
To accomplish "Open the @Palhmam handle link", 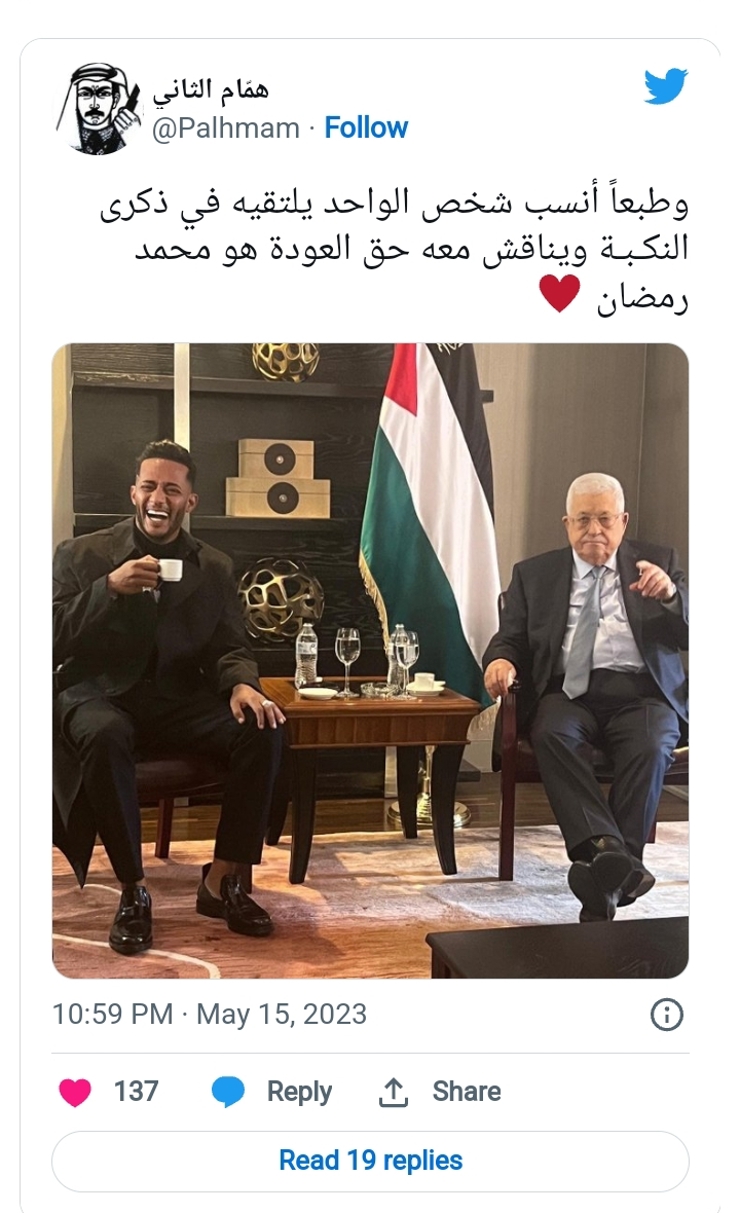I will point(225,128).
